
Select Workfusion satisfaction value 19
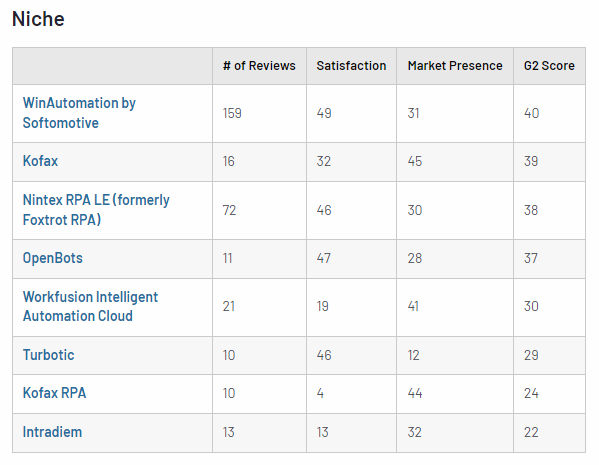322,306
